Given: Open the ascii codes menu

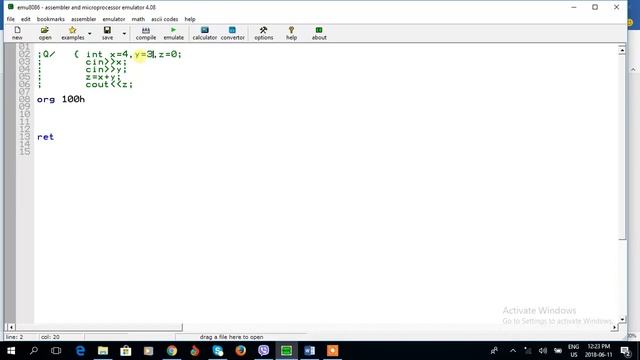Looking at the screenshot, I should pos(164,19).
